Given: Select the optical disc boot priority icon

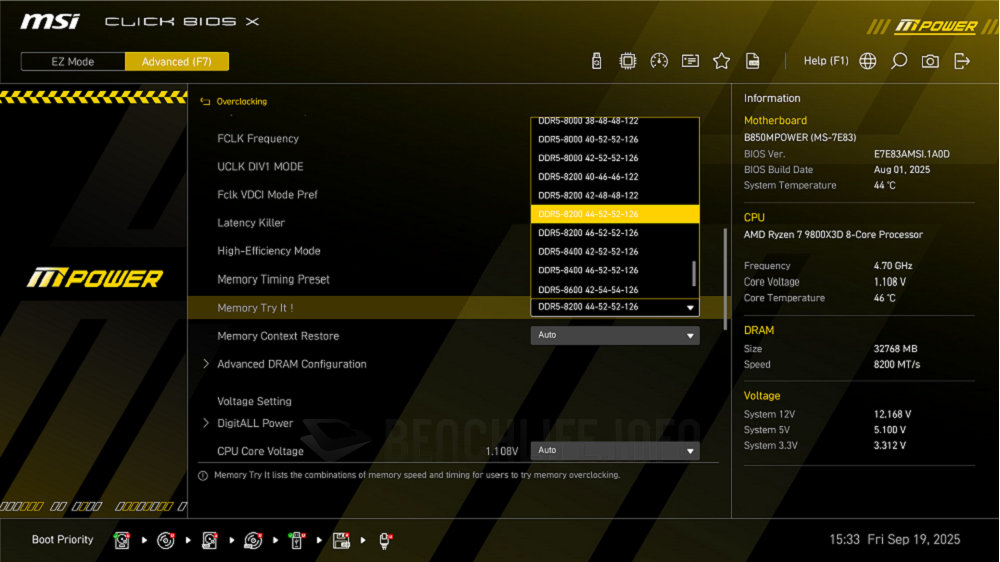Looking at the screenshot, I should [x=166, y=540].
